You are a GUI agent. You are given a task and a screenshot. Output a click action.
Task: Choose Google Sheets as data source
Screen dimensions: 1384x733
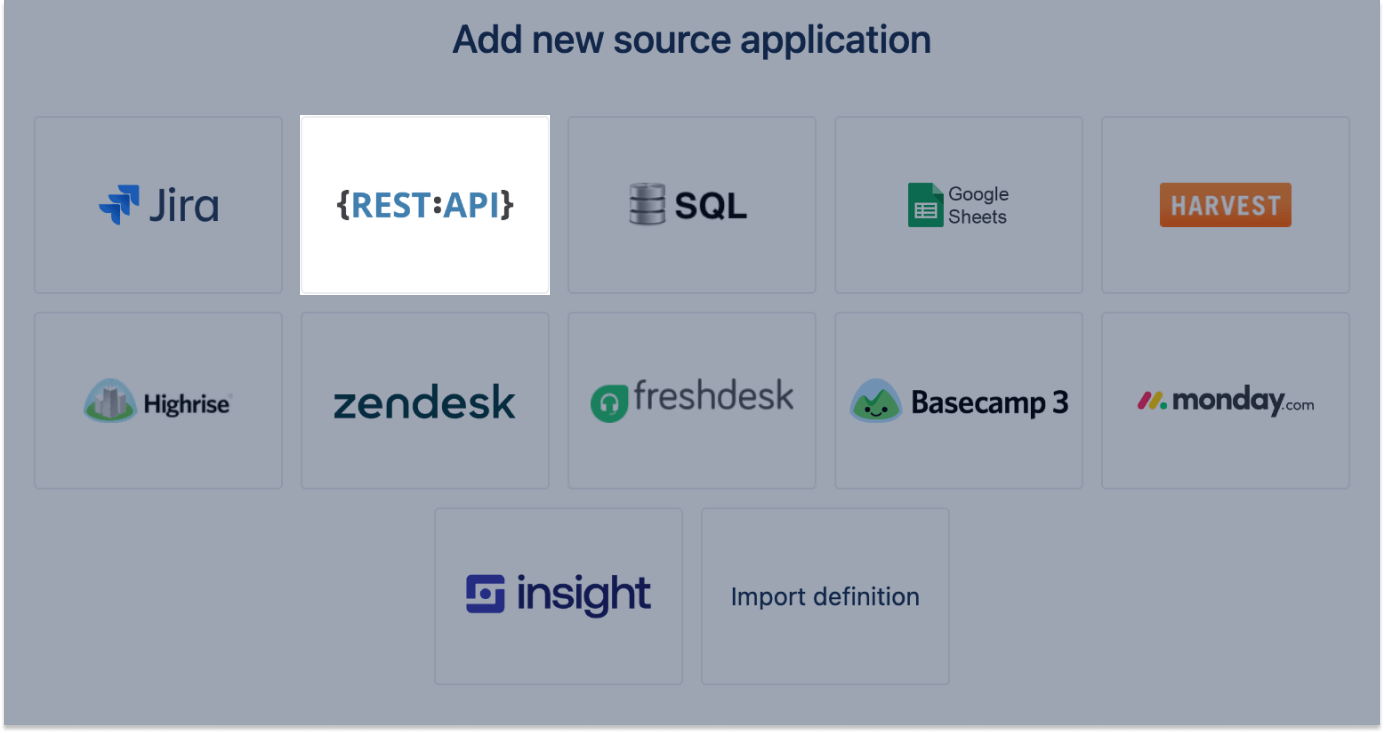click(957, 204)
